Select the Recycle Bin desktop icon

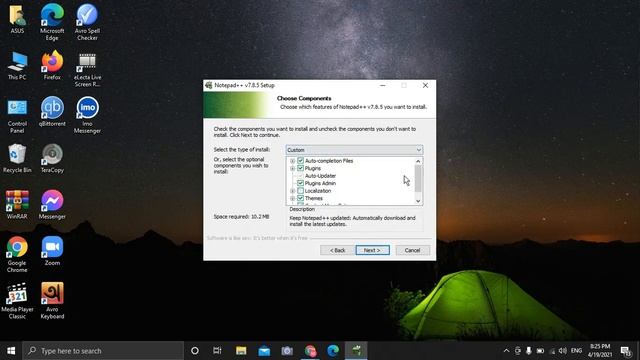(x=17, y=158)
